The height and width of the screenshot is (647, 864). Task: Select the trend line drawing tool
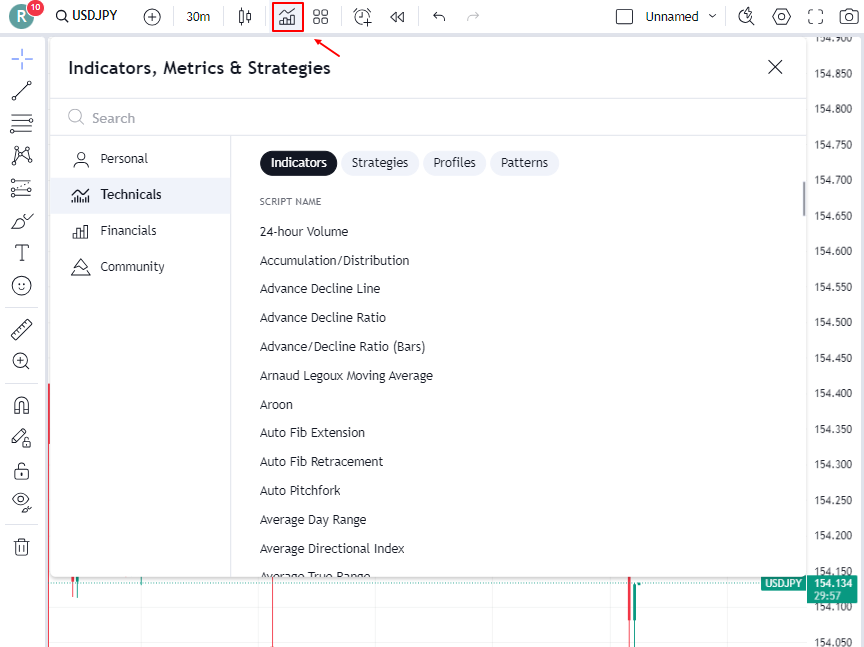pos(21,91)
